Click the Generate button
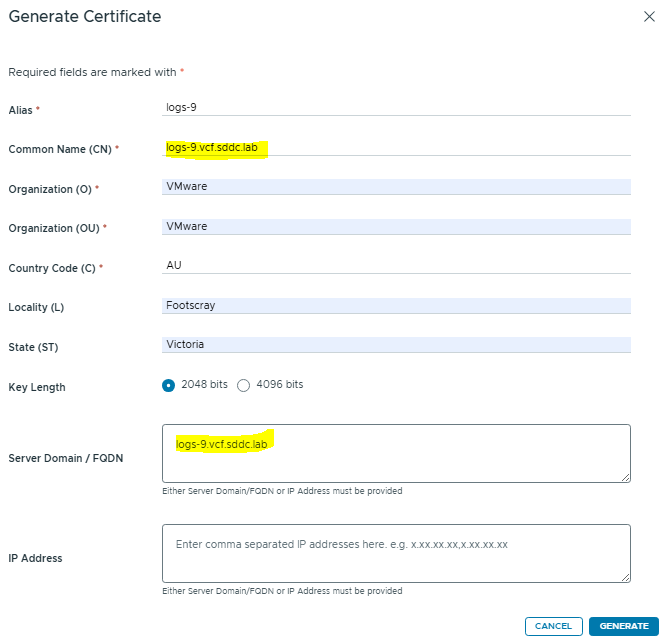672x643 pixels. [x=624, y=626]
